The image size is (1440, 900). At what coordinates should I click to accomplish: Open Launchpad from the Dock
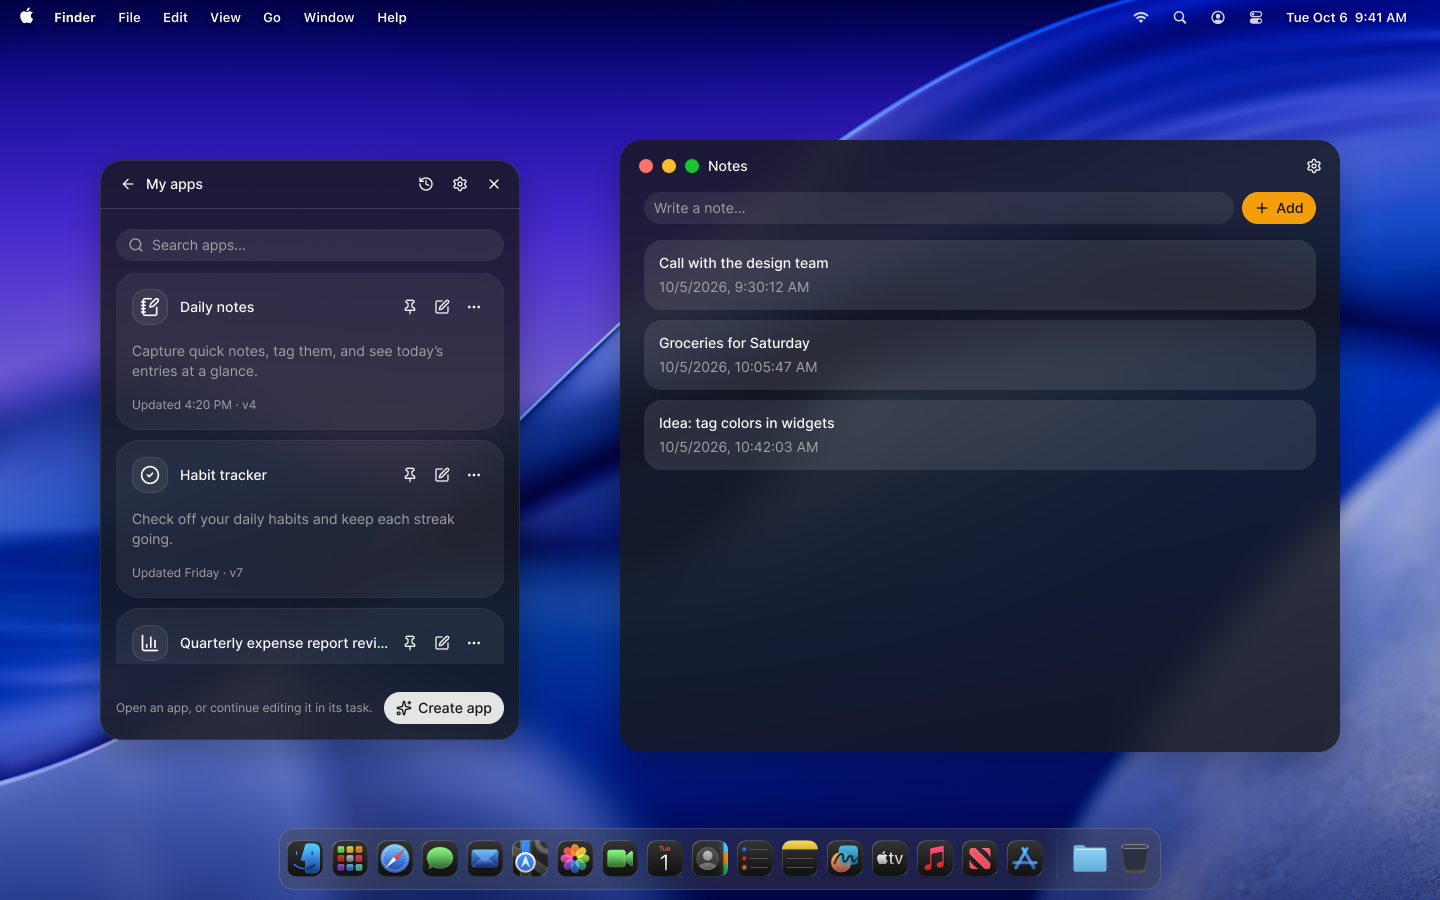350,859
